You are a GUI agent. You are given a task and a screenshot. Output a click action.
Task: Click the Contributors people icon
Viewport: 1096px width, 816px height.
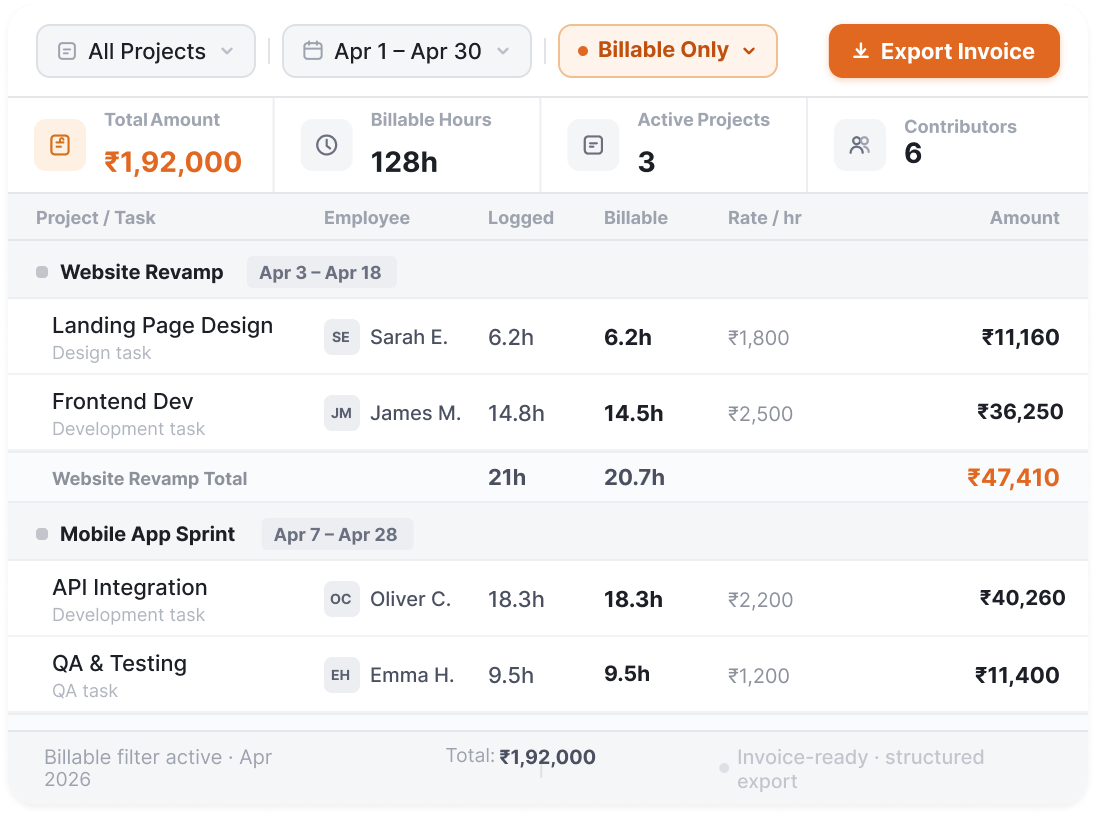(860, 145)
